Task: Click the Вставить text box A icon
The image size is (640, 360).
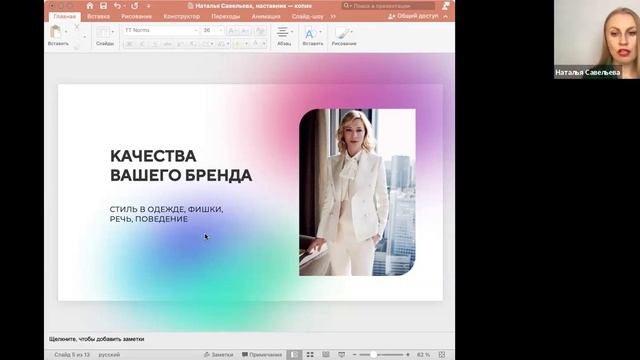Action: pos(310,33)
